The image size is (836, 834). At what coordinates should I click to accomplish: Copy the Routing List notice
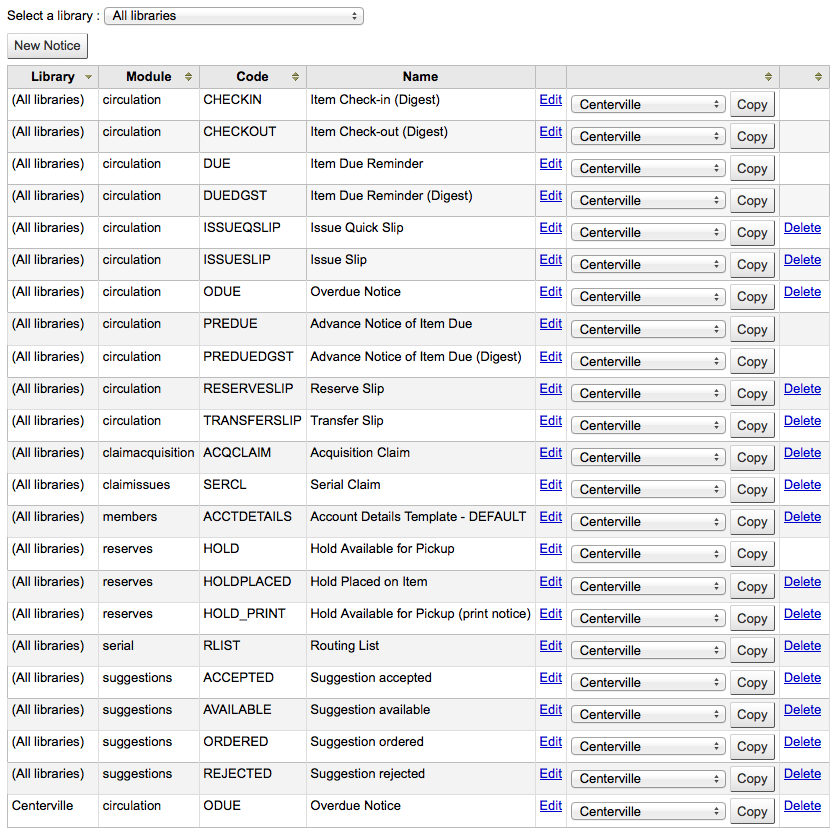[752, 651]
